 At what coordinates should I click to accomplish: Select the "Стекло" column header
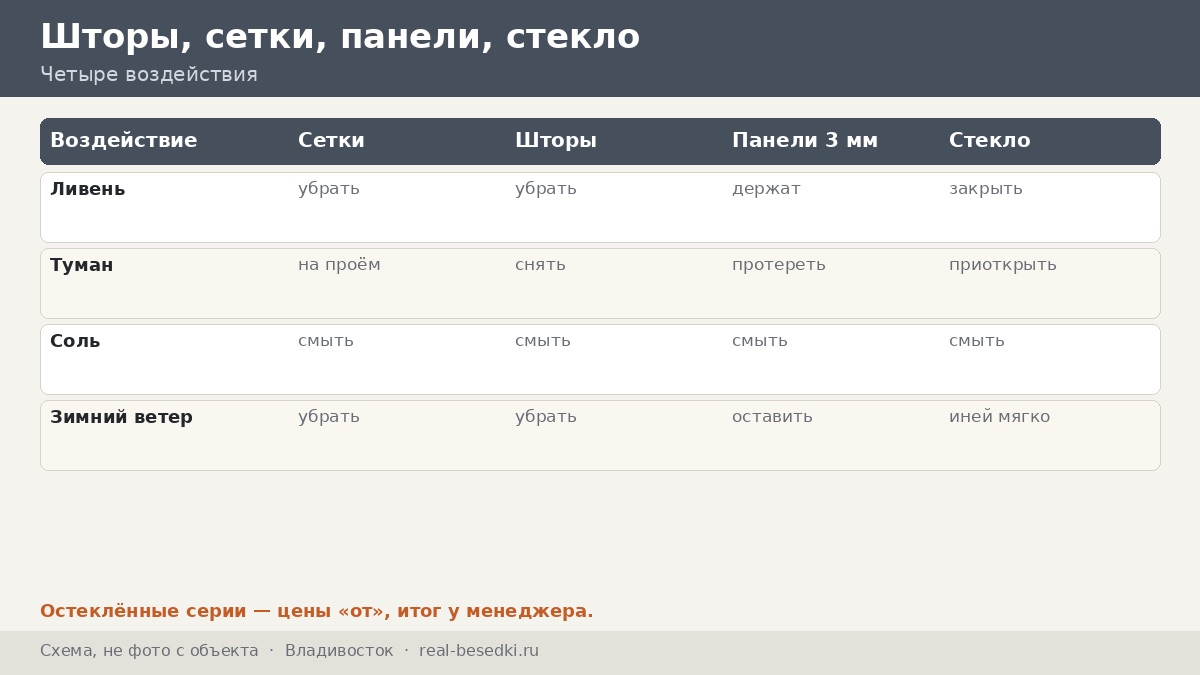(989, 141)
